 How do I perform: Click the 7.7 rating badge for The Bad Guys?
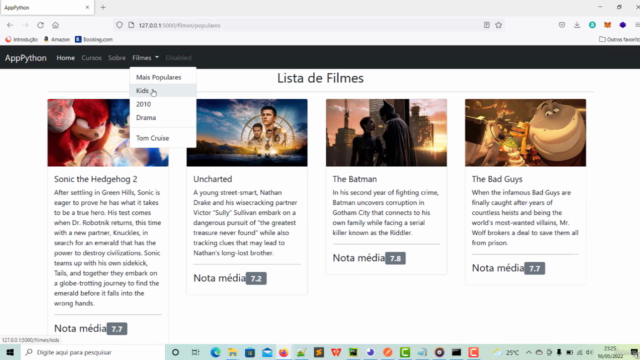tap(535, 269)
